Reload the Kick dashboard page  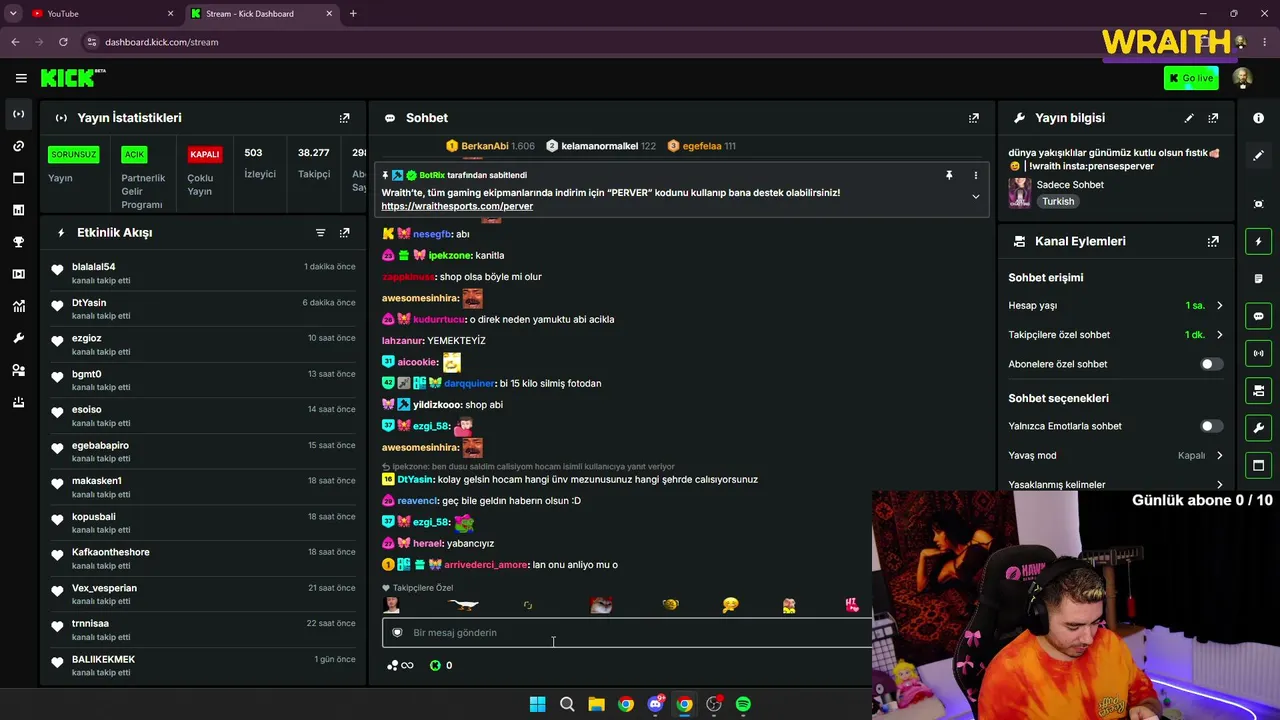click(x=63, y=42)
